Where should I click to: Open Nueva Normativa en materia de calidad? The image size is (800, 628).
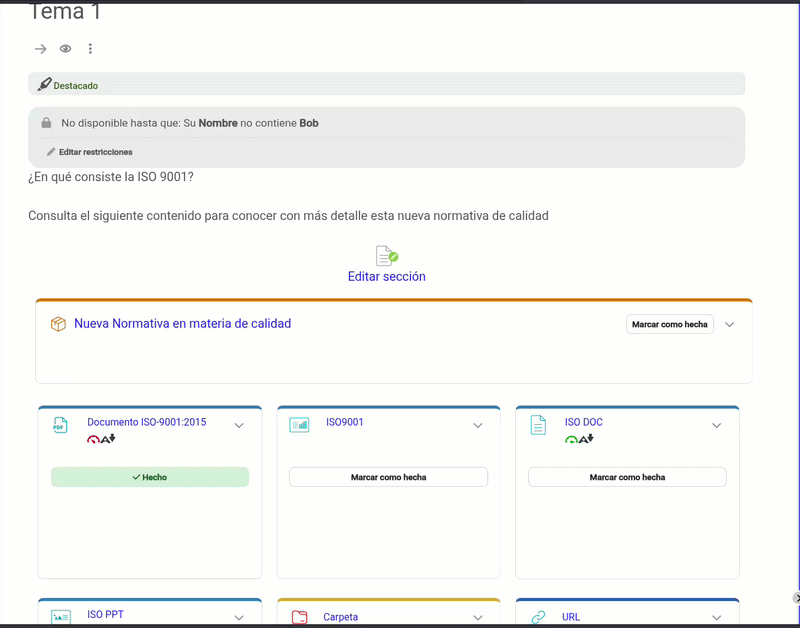coord(183,323)
